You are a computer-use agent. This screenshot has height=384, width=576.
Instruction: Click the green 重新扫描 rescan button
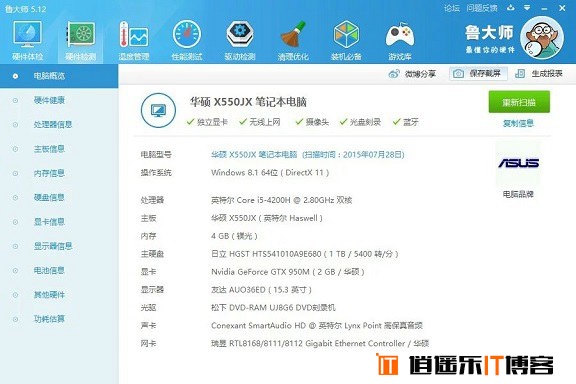pyautogui.click(x=519, y=102)
